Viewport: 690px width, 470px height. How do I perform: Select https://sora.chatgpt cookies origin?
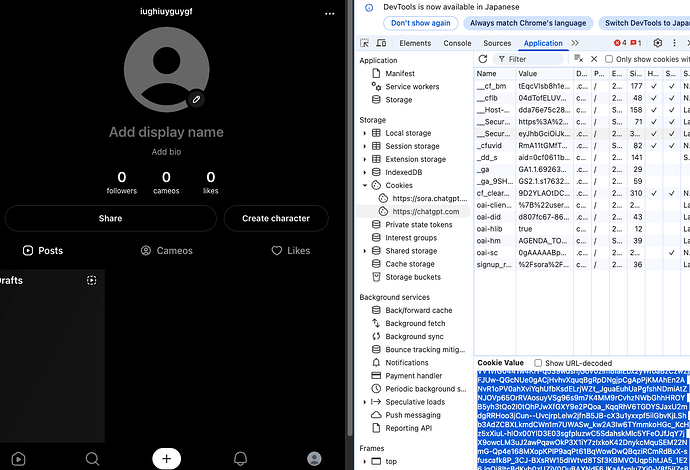424,198
